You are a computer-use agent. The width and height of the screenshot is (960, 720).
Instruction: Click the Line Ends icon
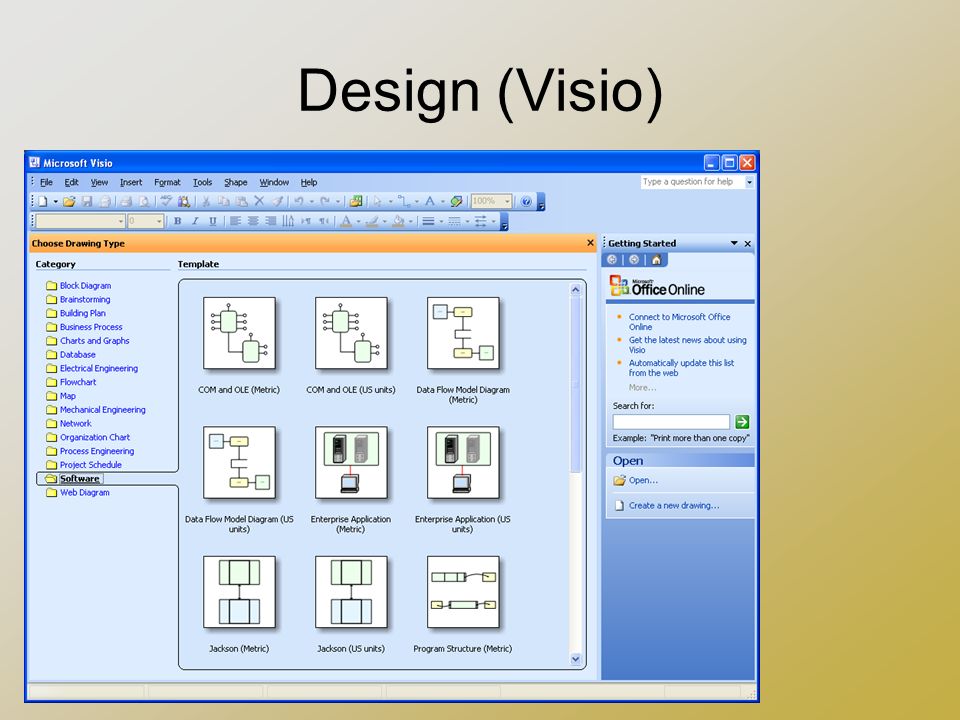click(481, 221)
